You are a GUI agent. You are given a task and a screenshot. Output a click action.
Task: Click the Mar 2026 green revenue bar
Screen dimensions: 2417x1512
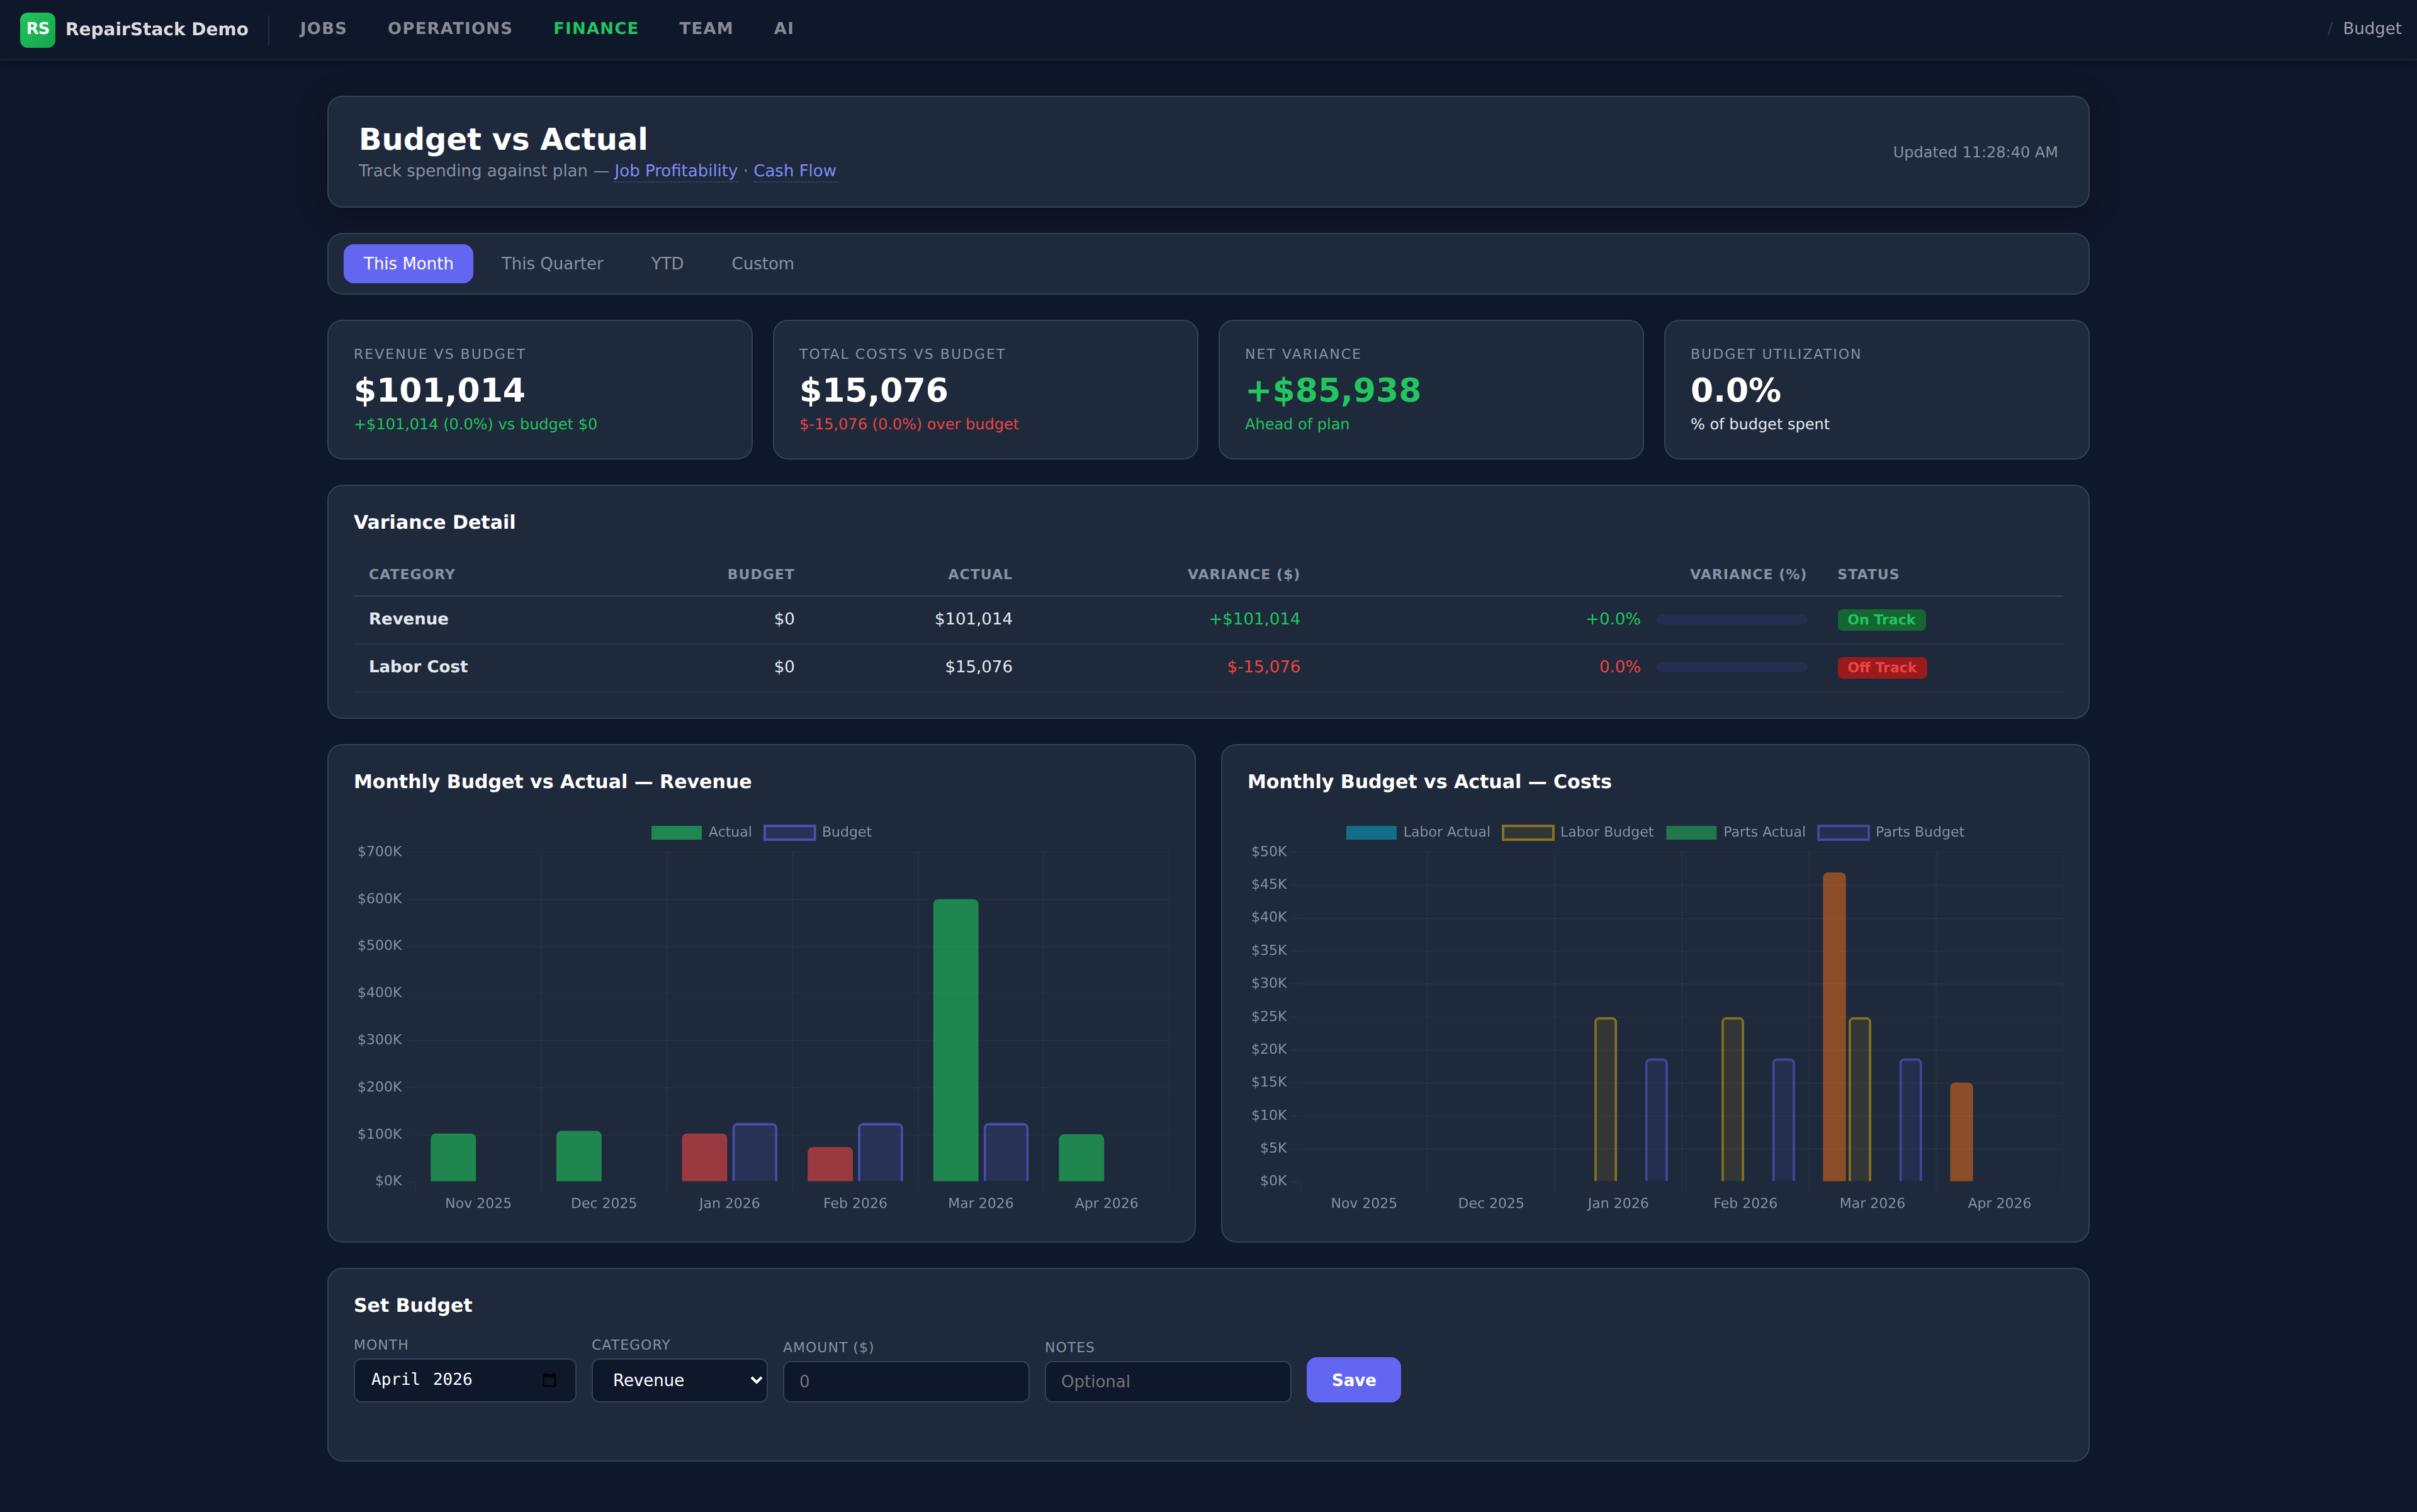(x=955, y=1040)
